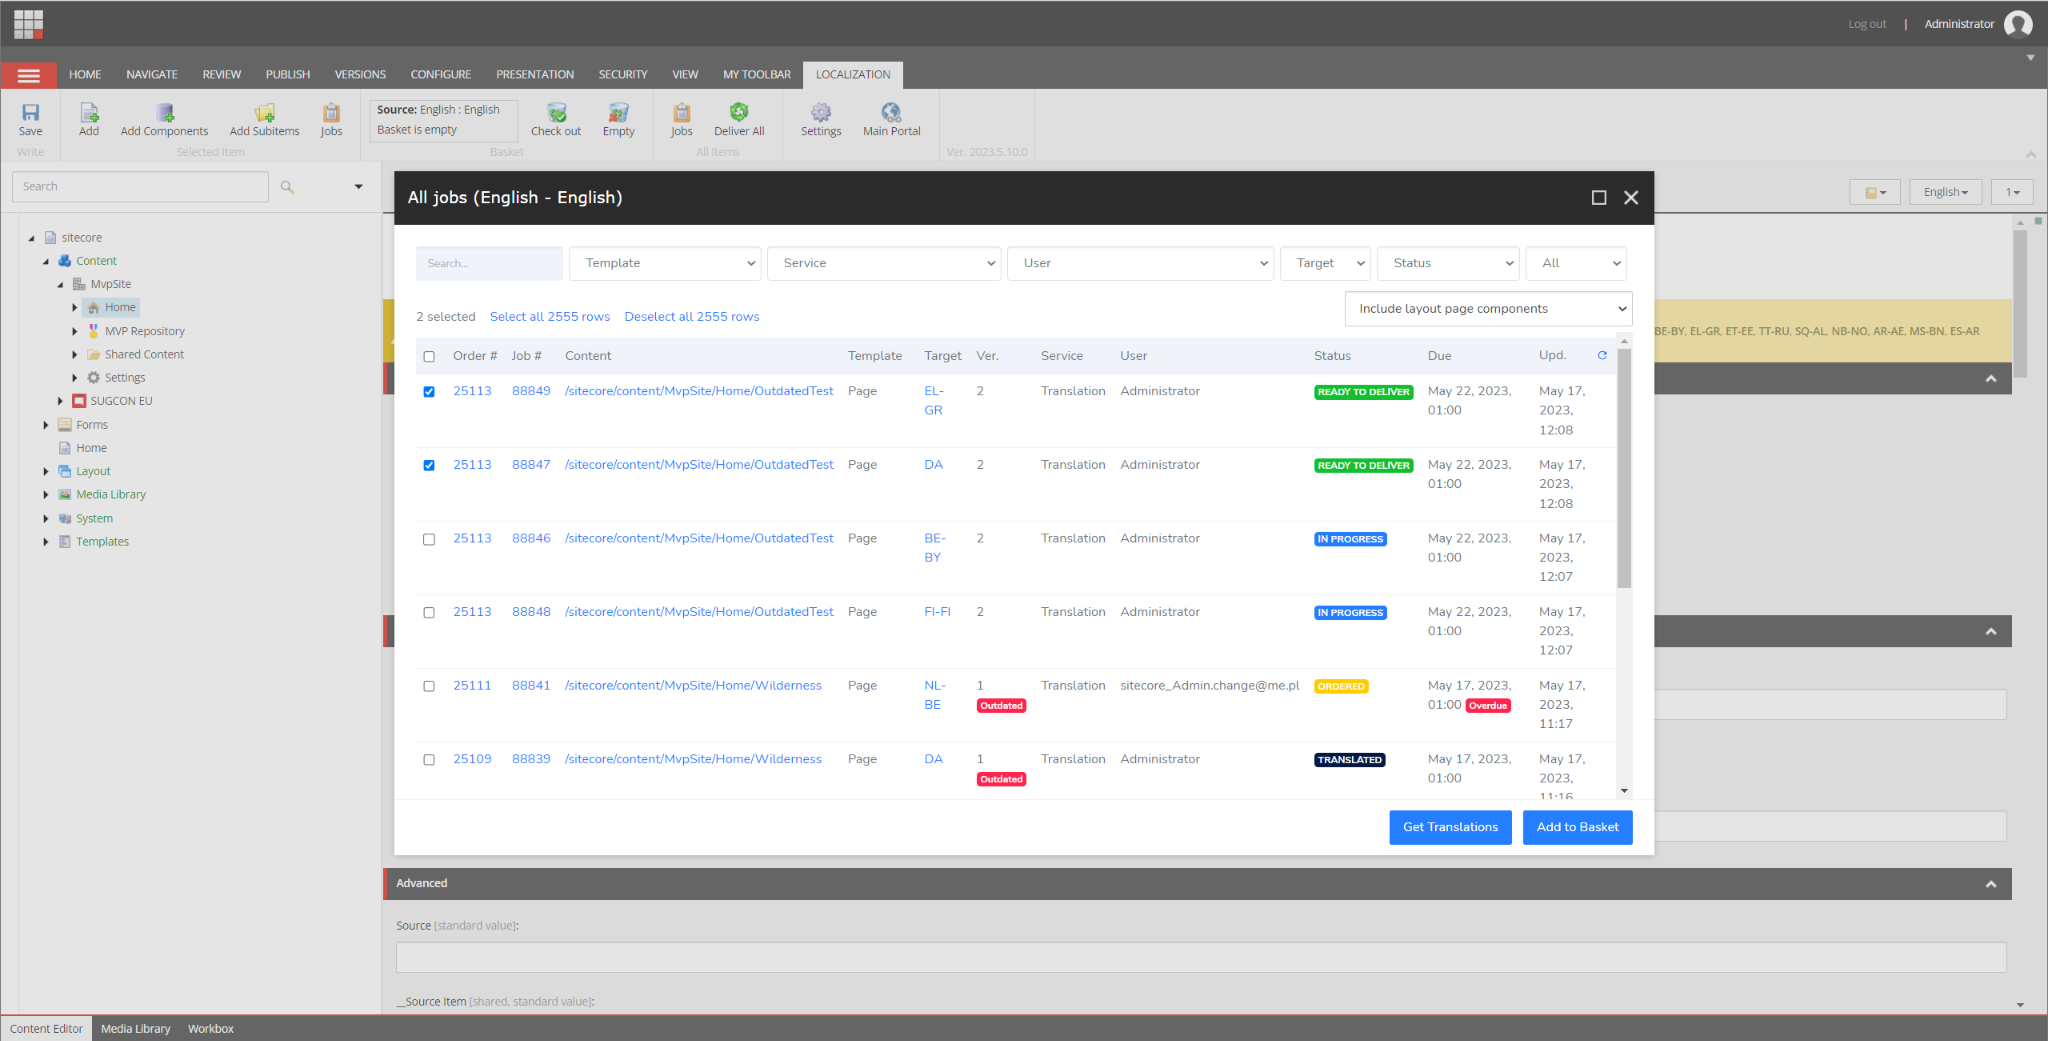This screenshot has width=2048, height=1041.
Task: Switch to the VERSIONS ribbon tab
Action: [x=360, y=75]
